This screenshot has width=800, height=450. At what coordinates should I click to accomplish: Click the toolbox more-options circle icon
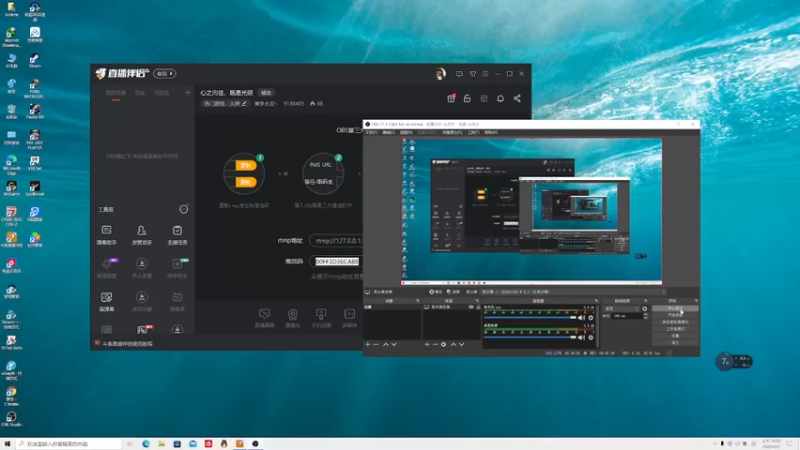184,209
